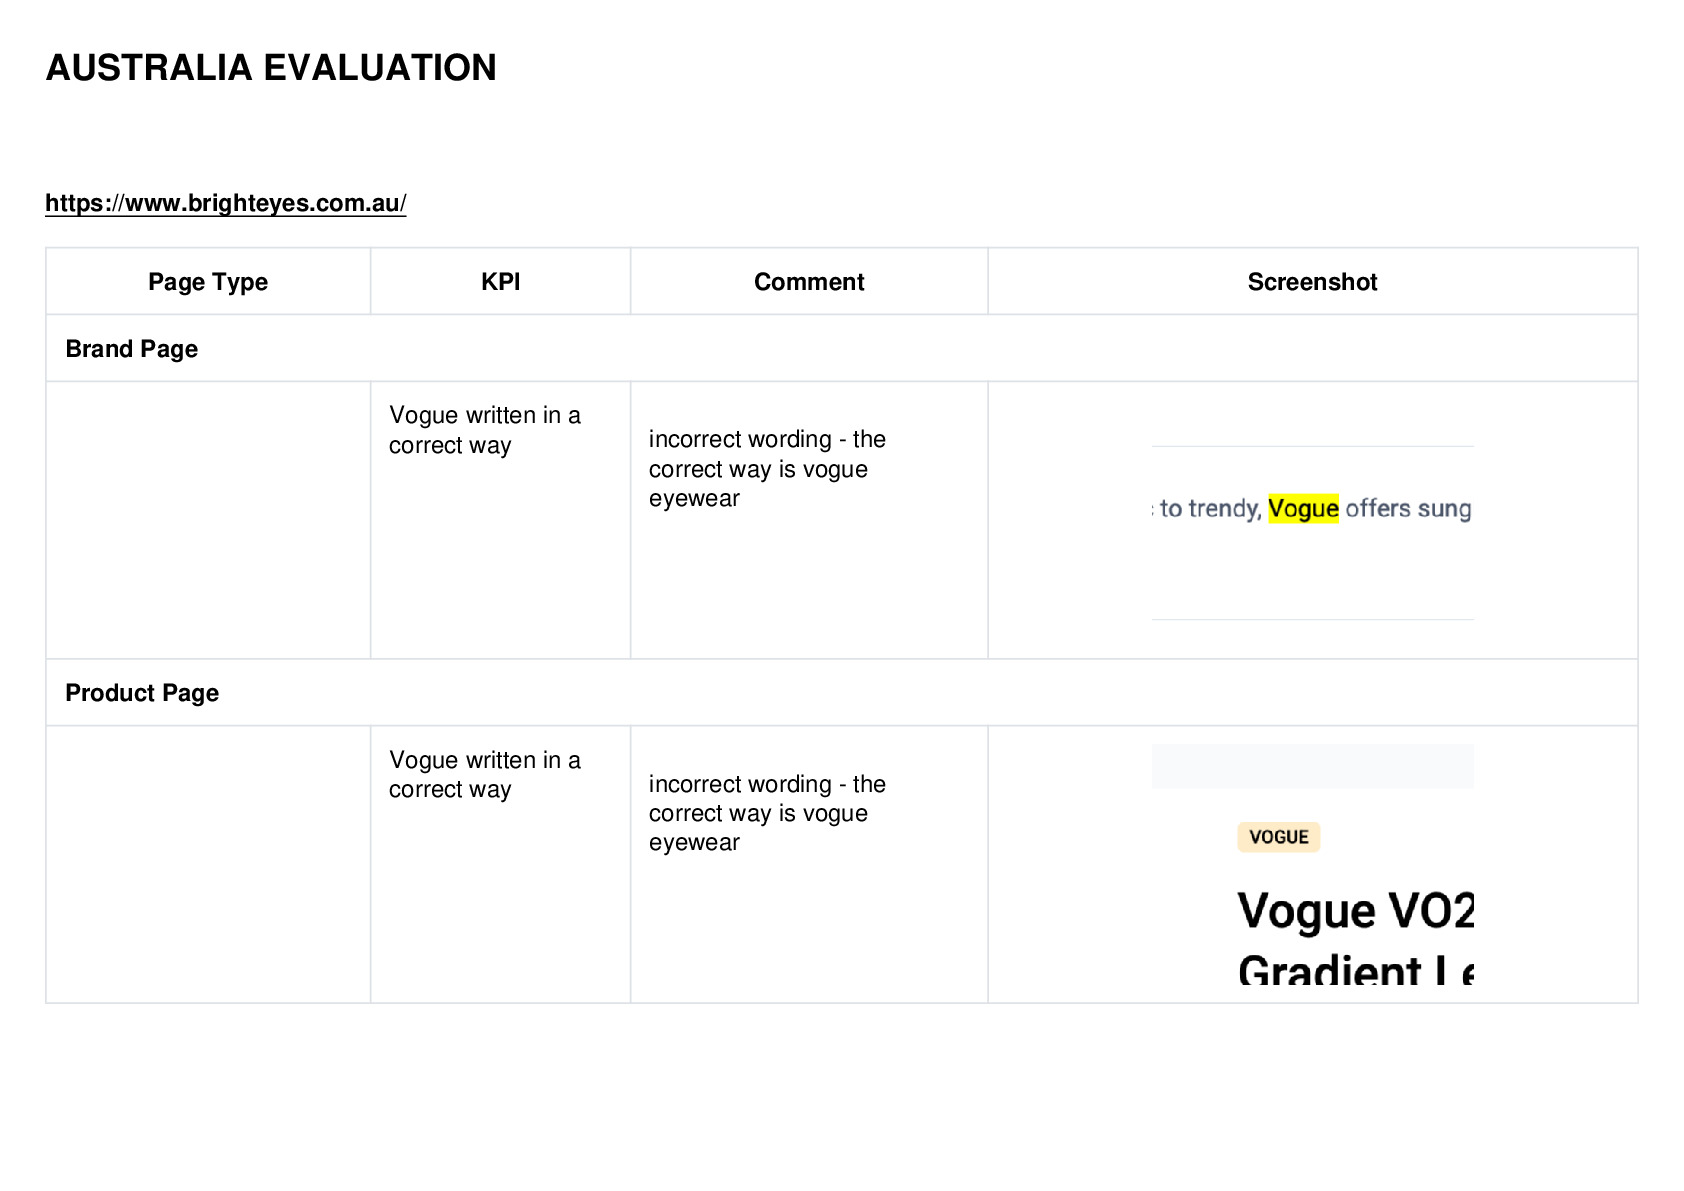
Task: Click the highlighted Vogue word in screenshot
Action: pyautogui.click(x=1303, y=509)
